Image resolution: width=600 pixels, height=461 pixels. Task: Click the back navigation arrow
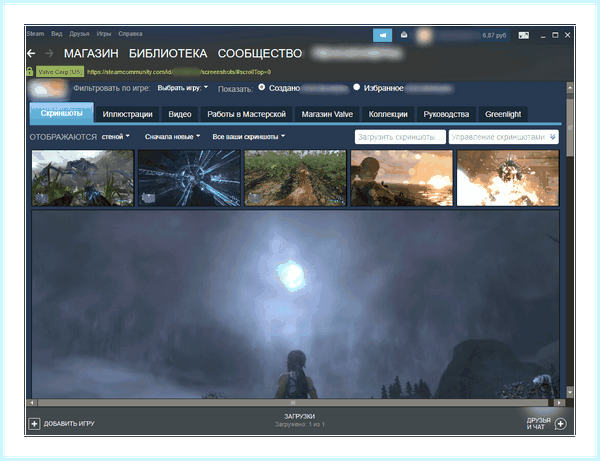click(x=31, y=53)
